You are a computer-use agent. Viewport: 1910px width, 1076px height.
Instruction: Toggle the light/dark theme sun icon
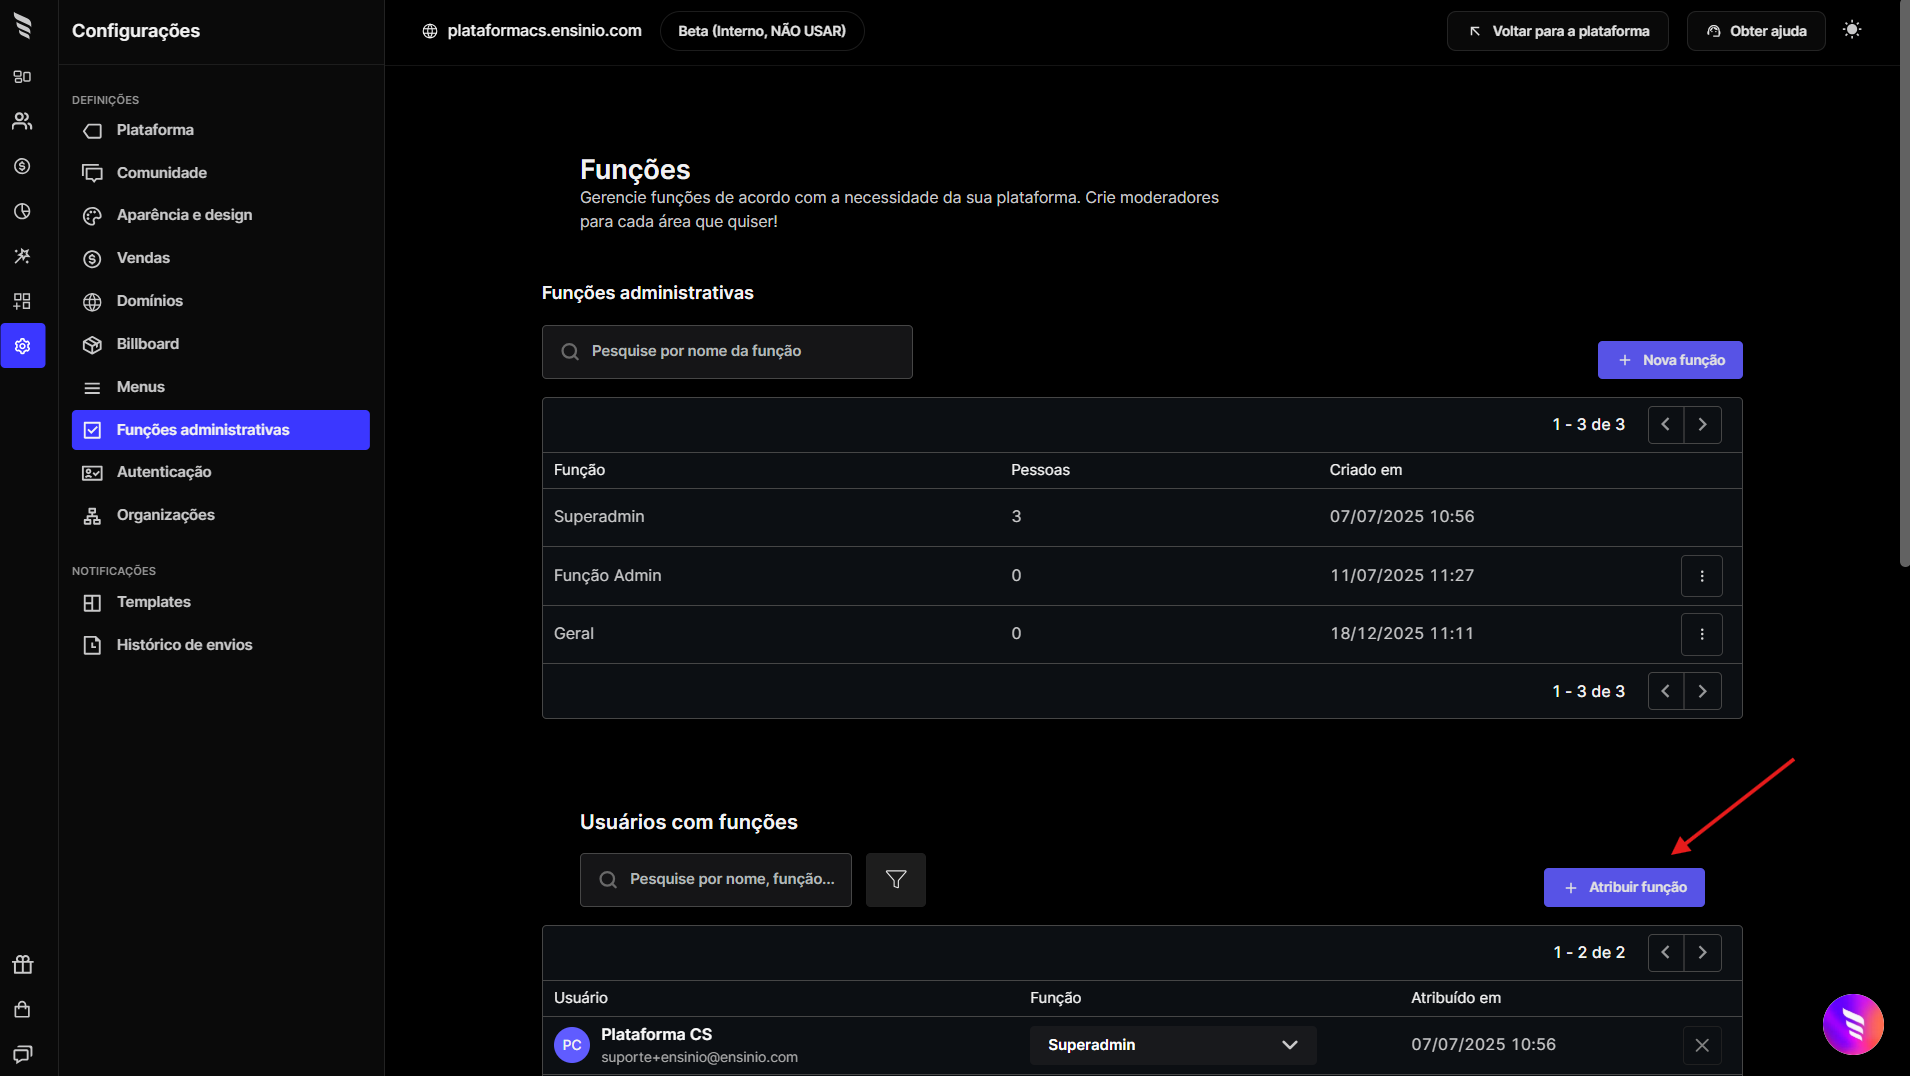tap(1852, 30)
